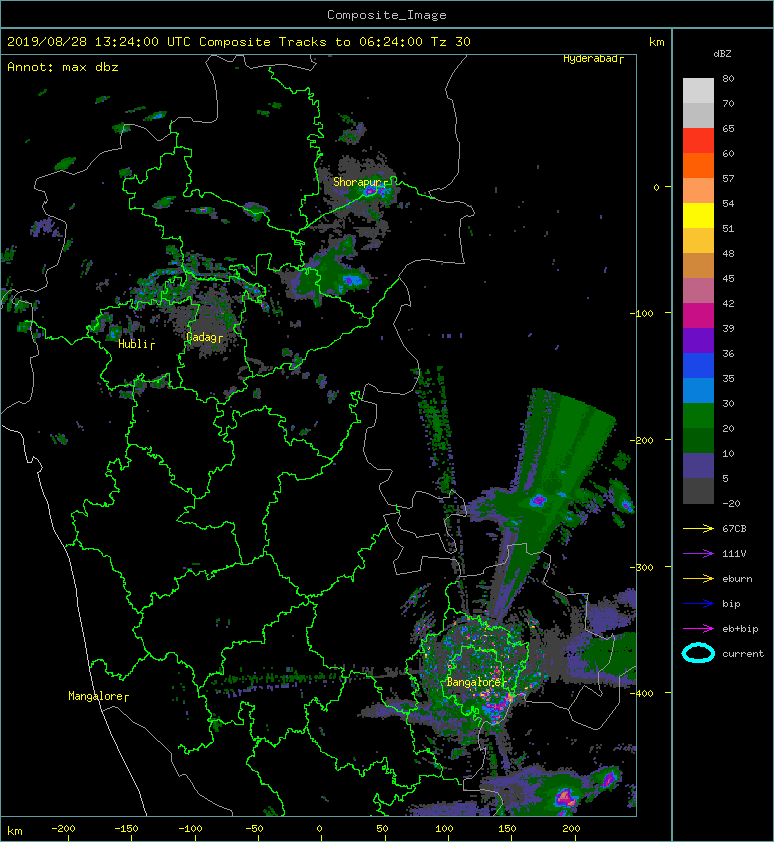
Task: Click the '50' x-axis tick label
Action: point(382,829)
